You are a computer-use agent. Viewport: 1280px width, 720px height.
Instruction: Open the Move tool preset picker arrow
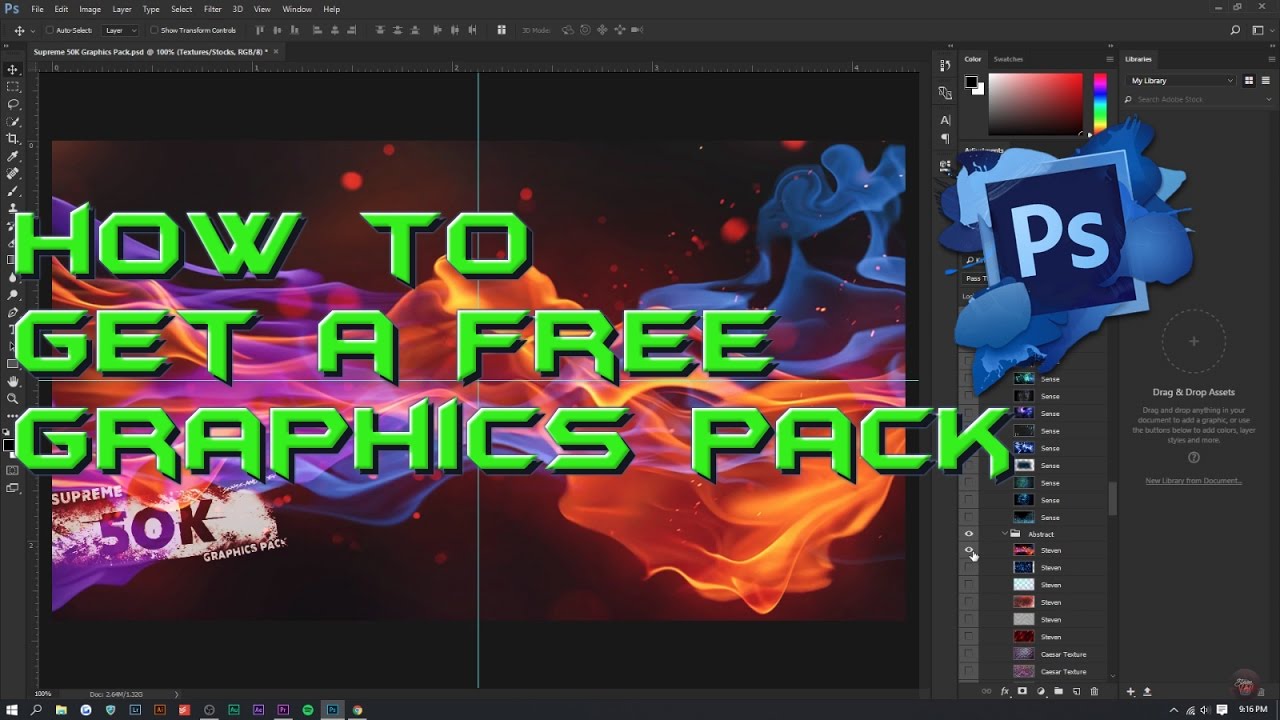tap(32, 30)
